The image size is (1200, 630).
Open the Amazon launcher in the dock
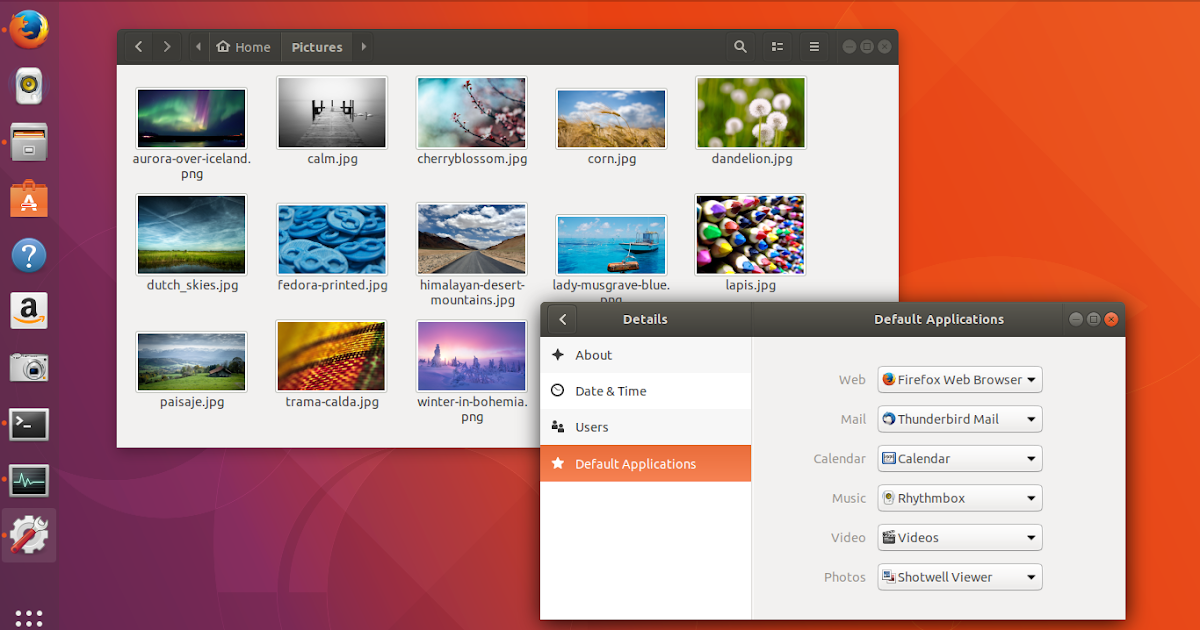pos(29,311)
